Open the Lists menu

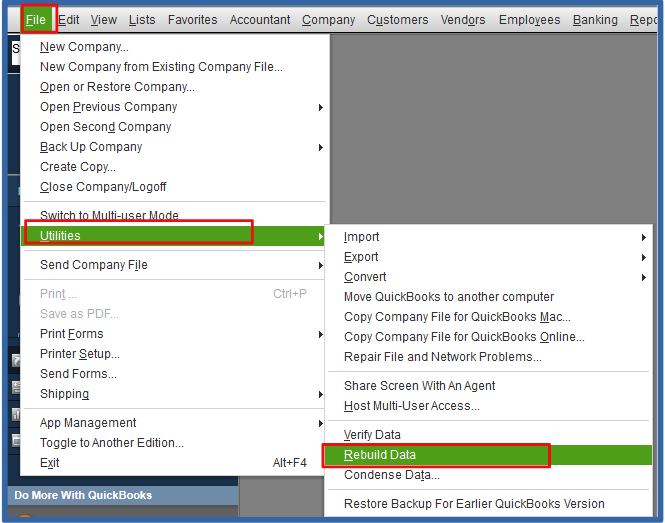[x=142, y=20]
